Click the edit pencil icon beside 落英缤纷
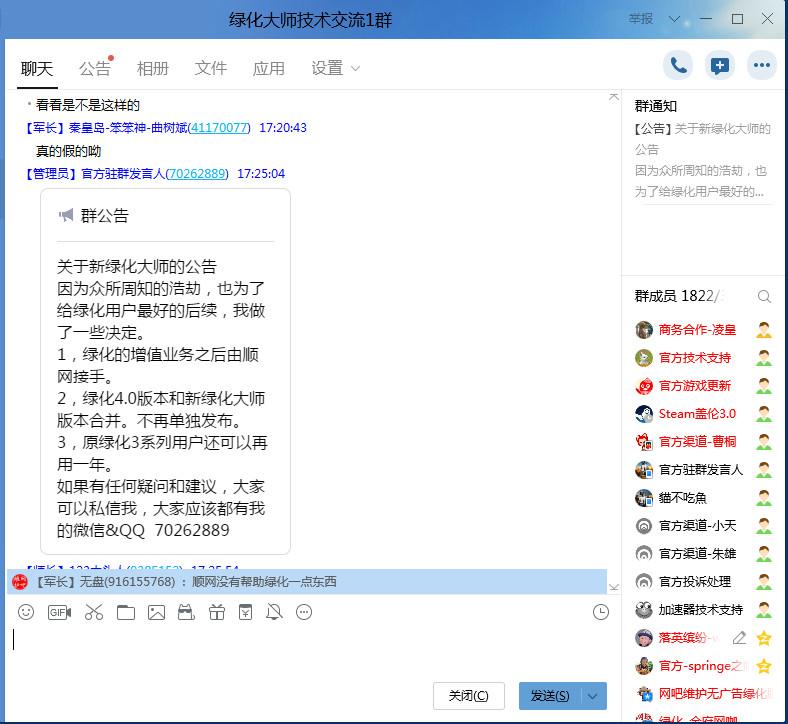Viewport: 788px width, 724px height. tap(739, 638)
